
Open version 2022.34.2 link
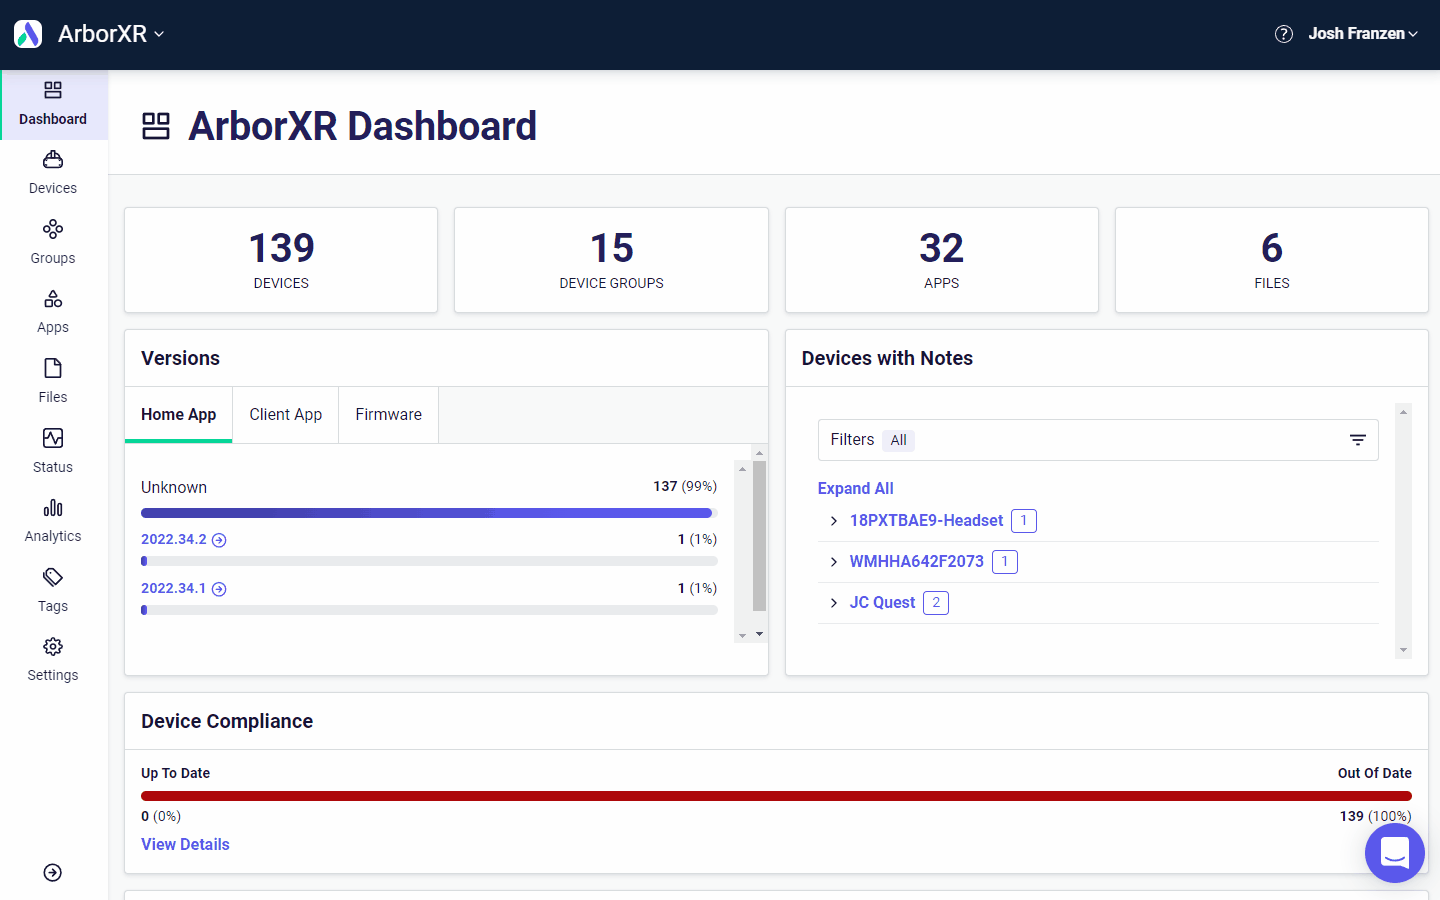pos(174,539)
